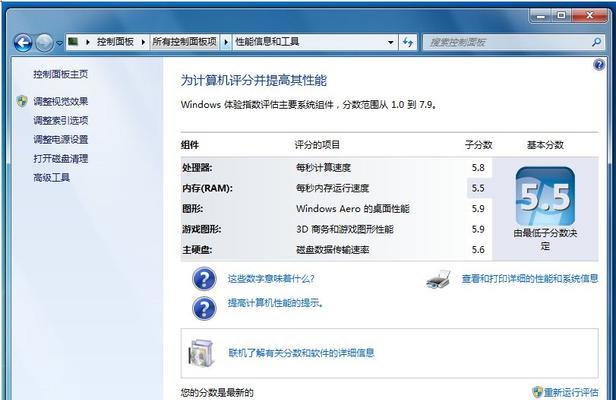616x400 pixels.
Task: Open 打开磁盘清理 link
Action: (60, 159)
